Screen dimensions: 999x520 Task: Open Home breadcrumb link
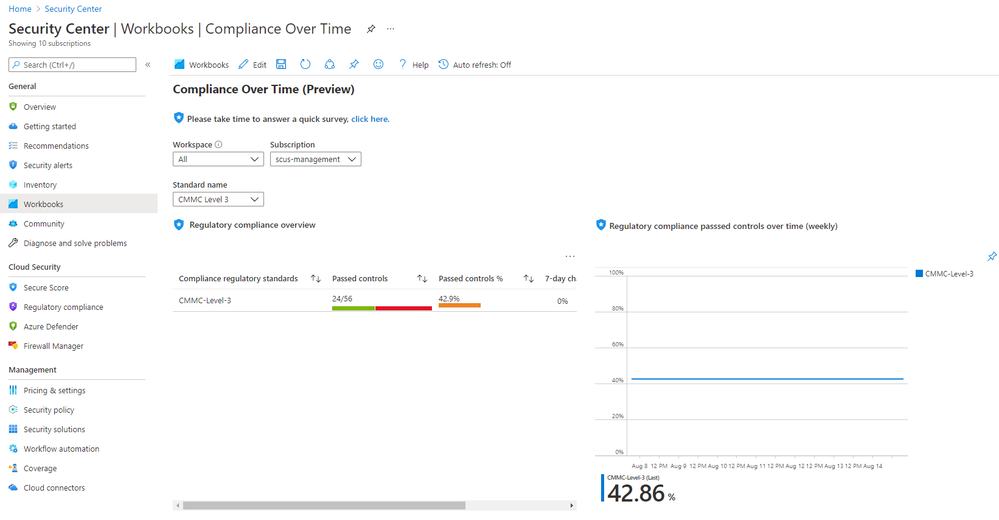(20, 9)
